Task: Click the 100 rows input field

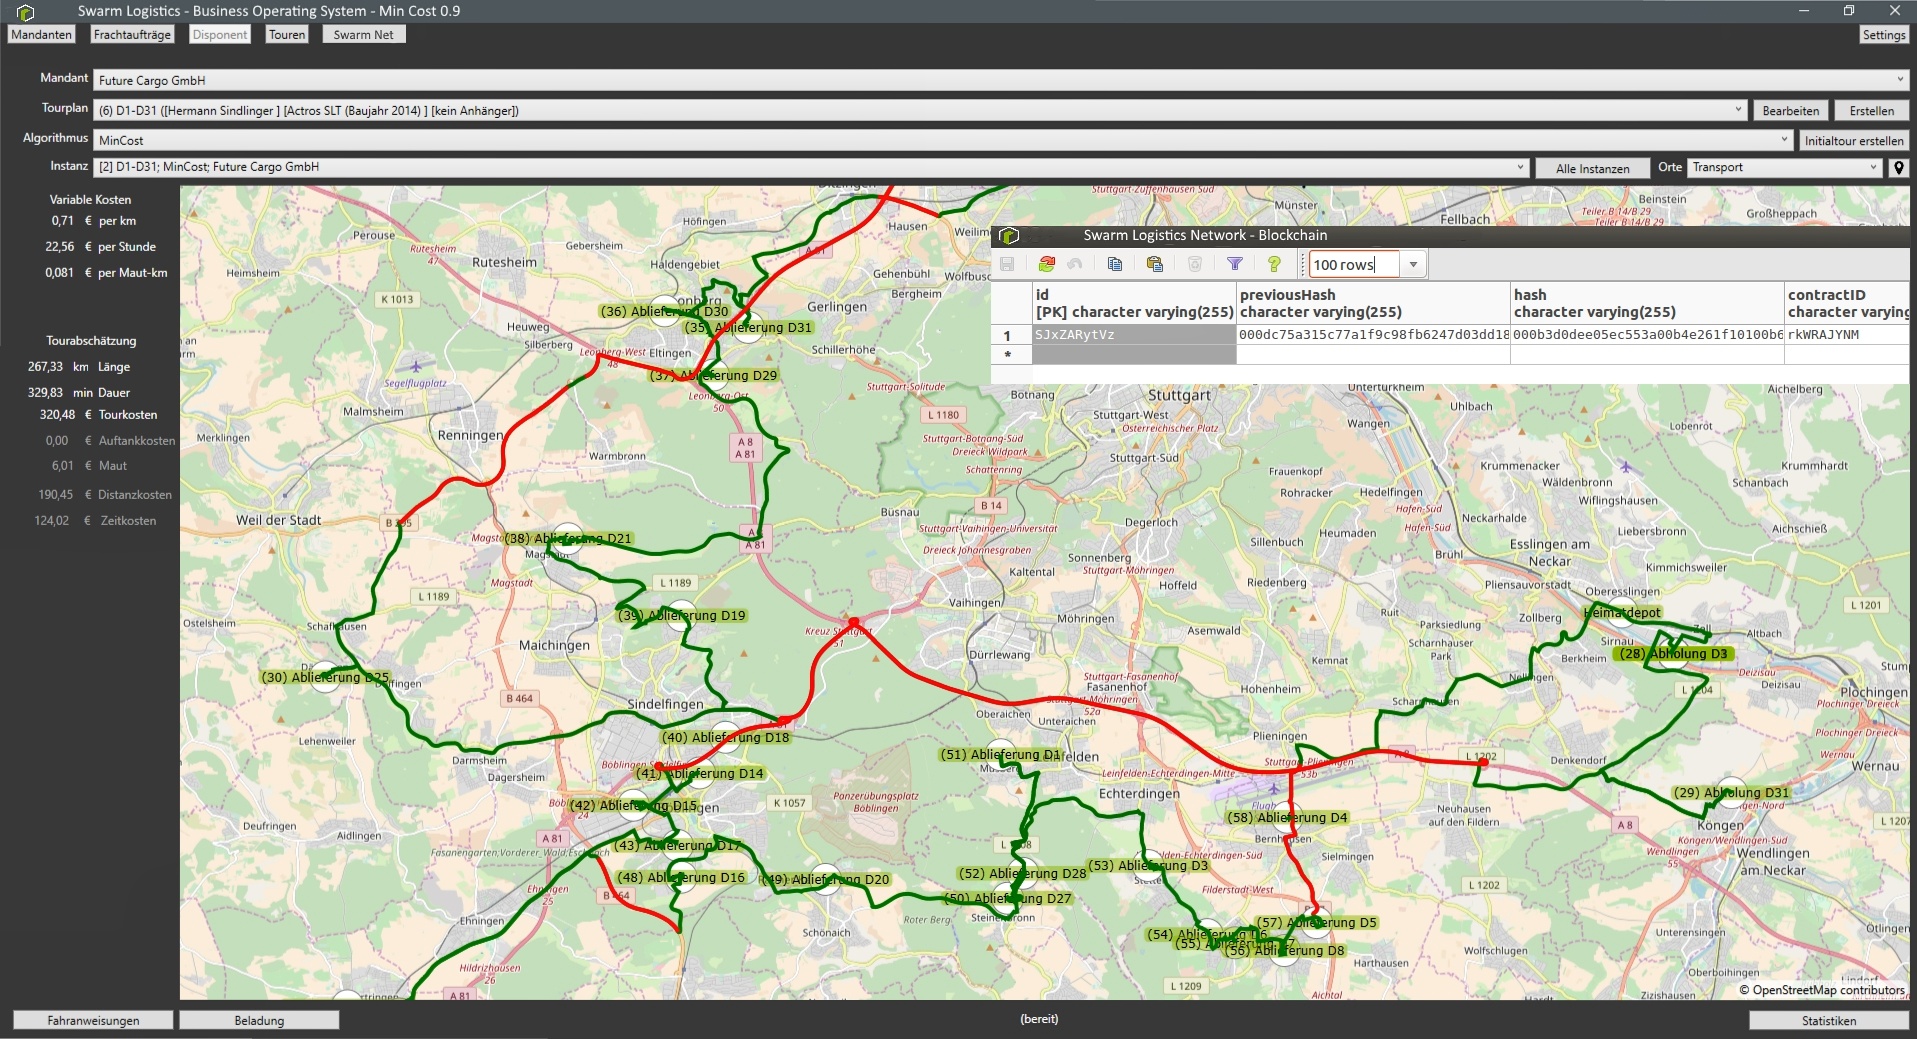Action: click(1355, 265)
